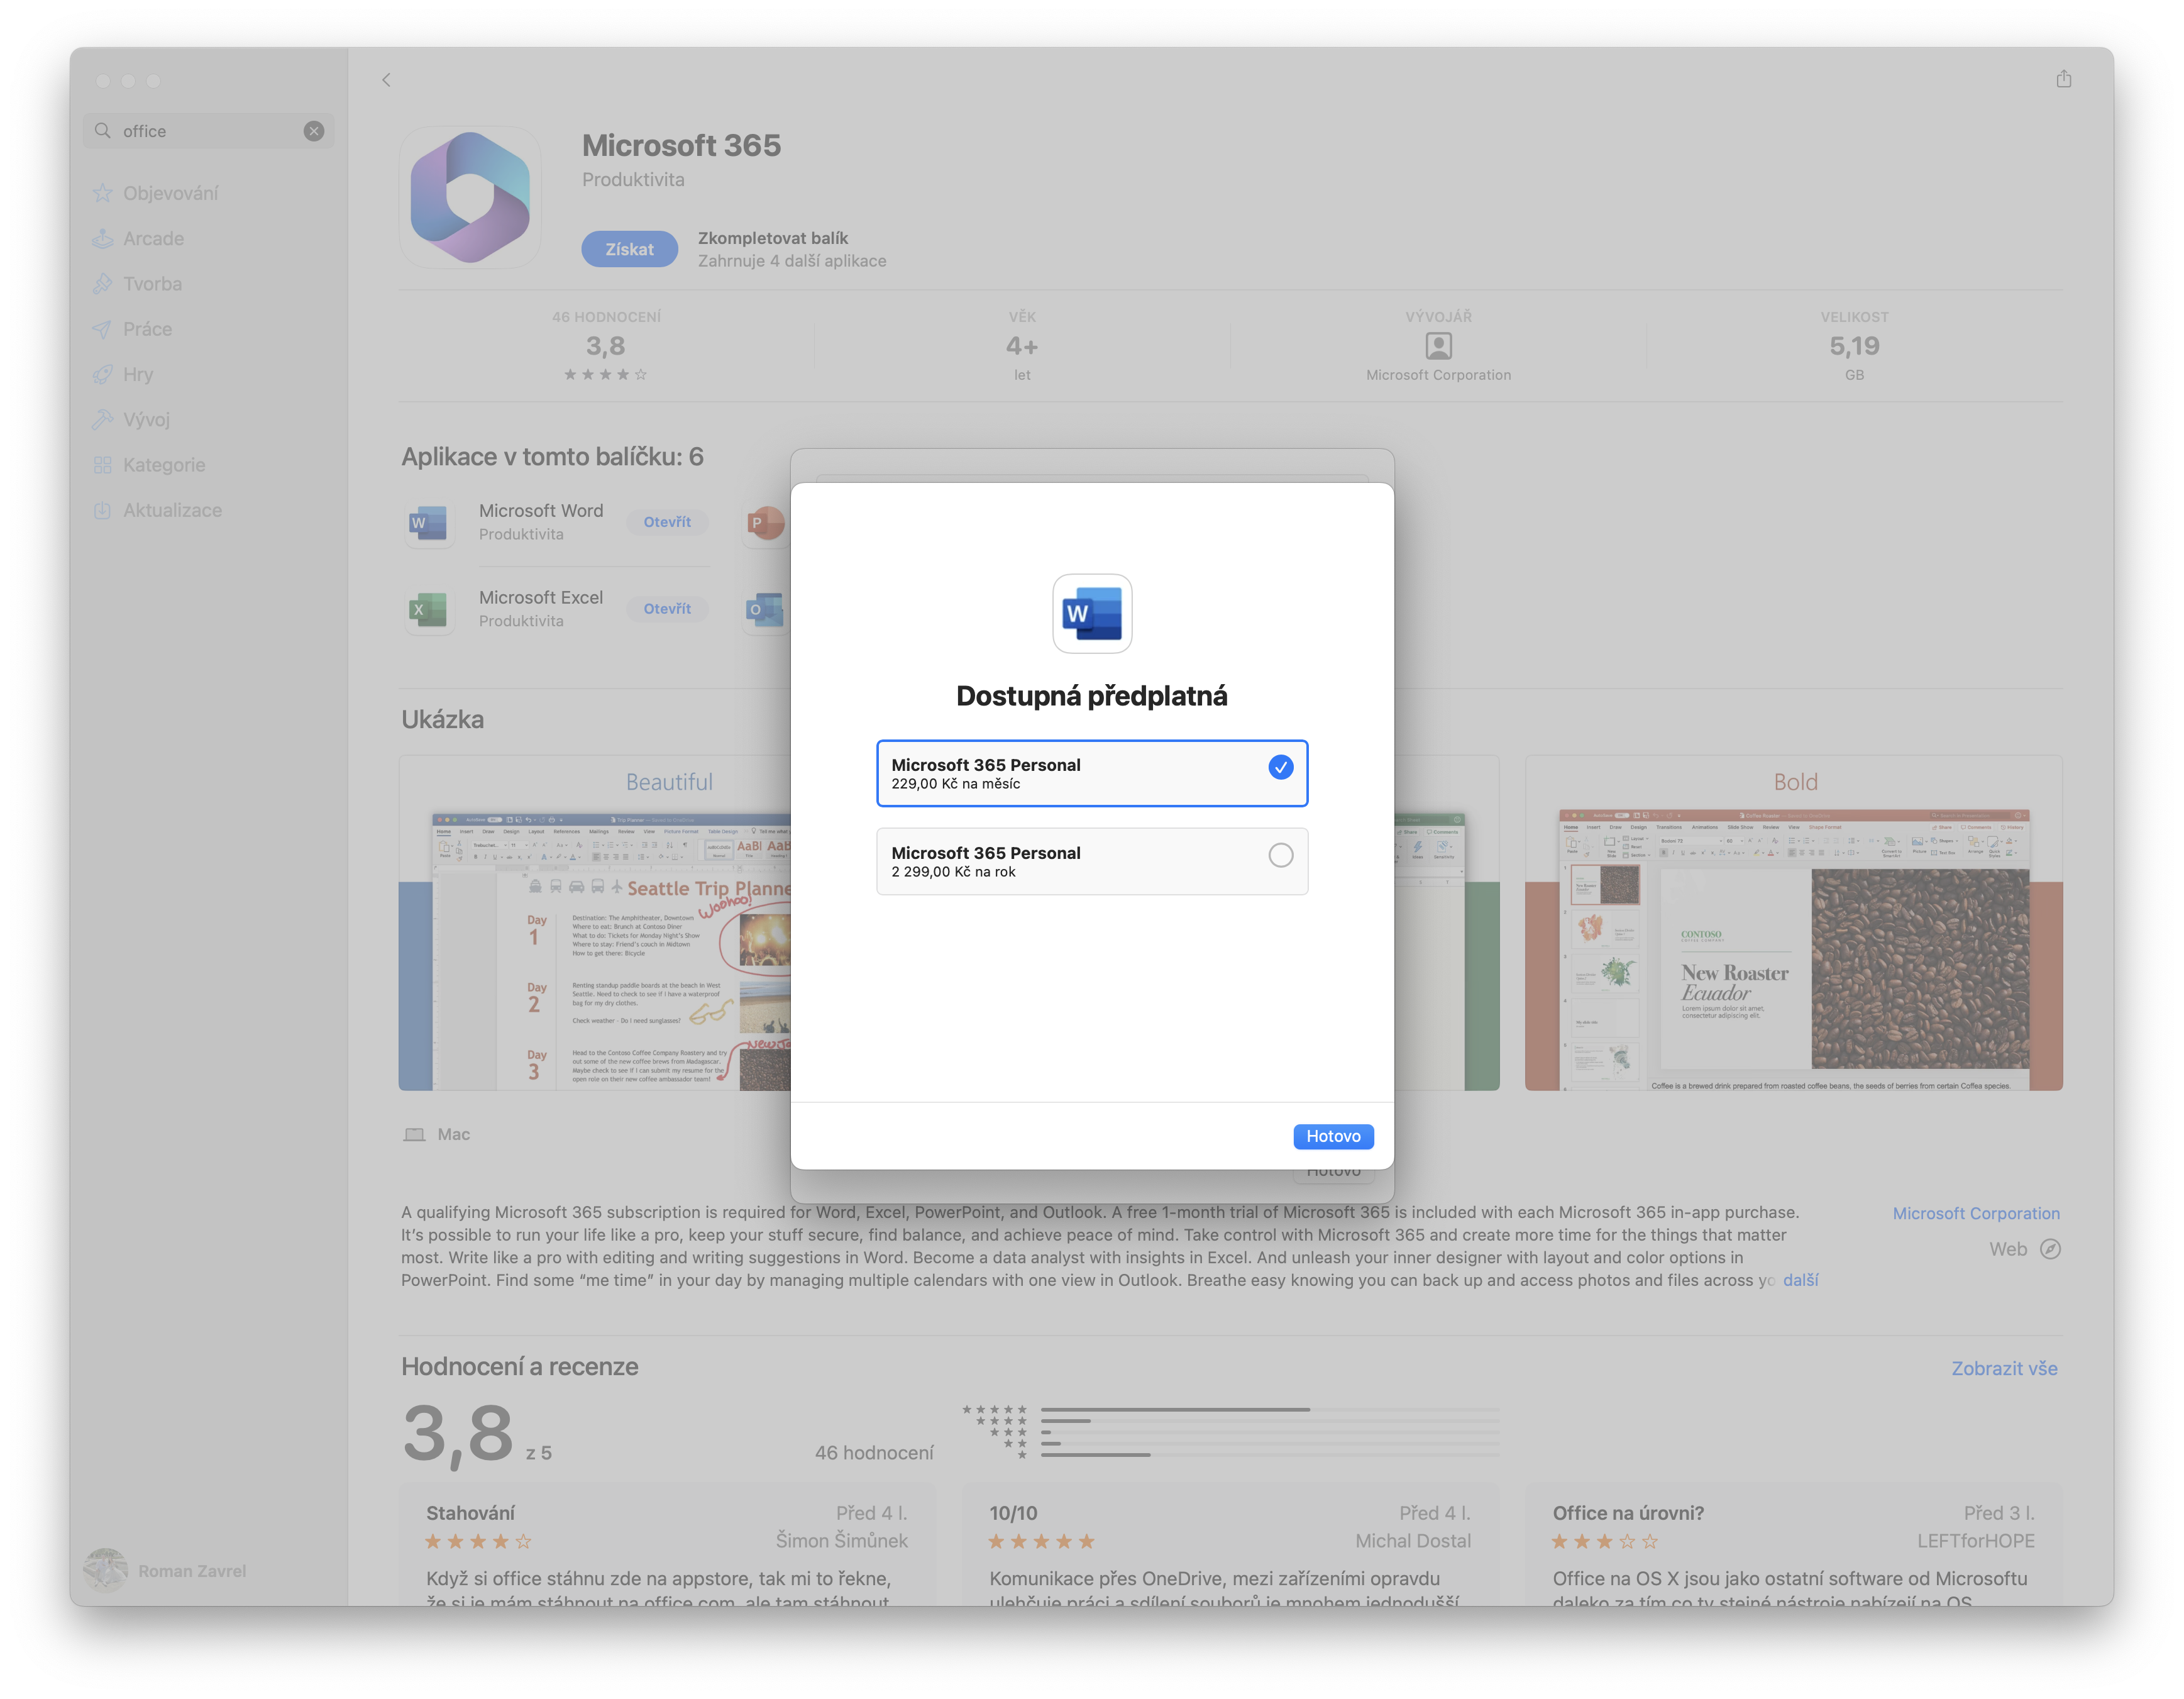The image size is (2184, 1699).
Task: Open the developer Web compass icon
Action: [2050, 1249]
